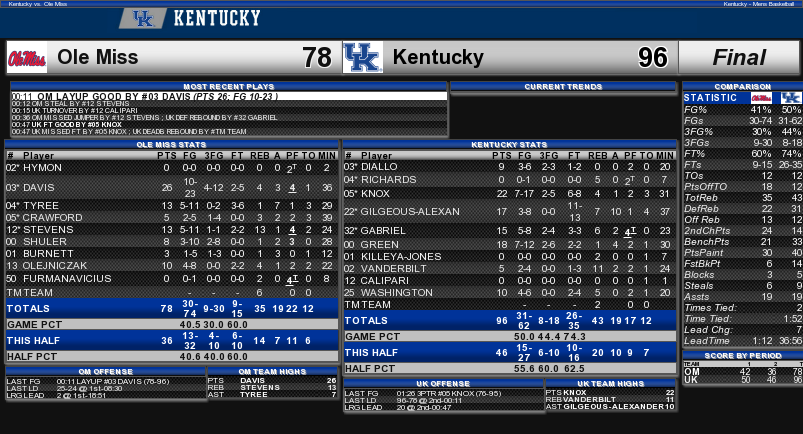The width and height of the screenshot is (803, 434).
Task: Click the Kentucky Stats table header
Action: 510,144
